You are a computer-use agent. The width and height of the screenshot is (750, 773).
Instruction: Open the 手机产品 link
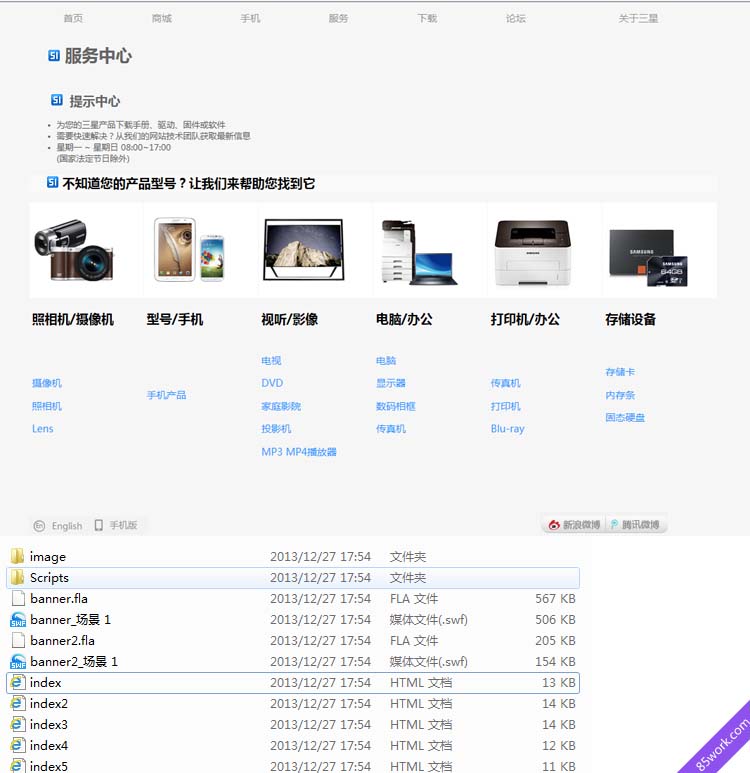click(167, 395)
